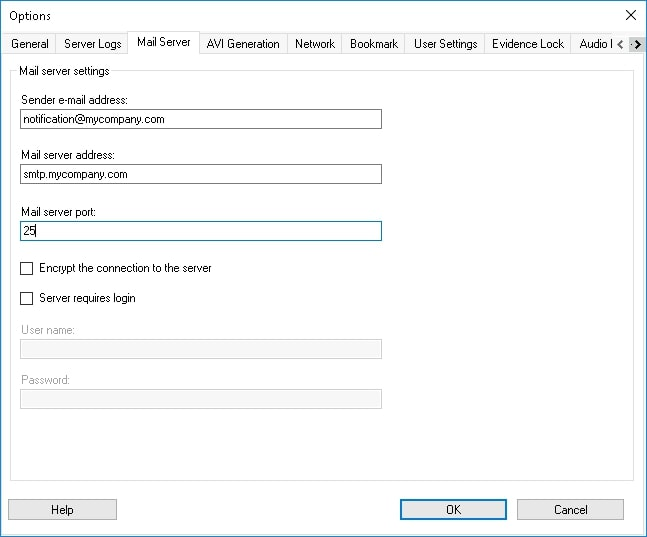Image resolution: width=647 pixels, height=537 pixels.
Task: Click the Sender e-mail address field
Action: click(201, 119)
